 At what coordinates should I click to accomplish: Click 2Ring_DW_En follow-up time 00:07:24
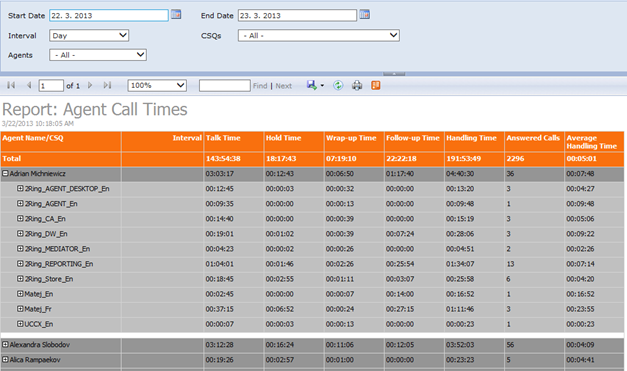pos(400,234)
